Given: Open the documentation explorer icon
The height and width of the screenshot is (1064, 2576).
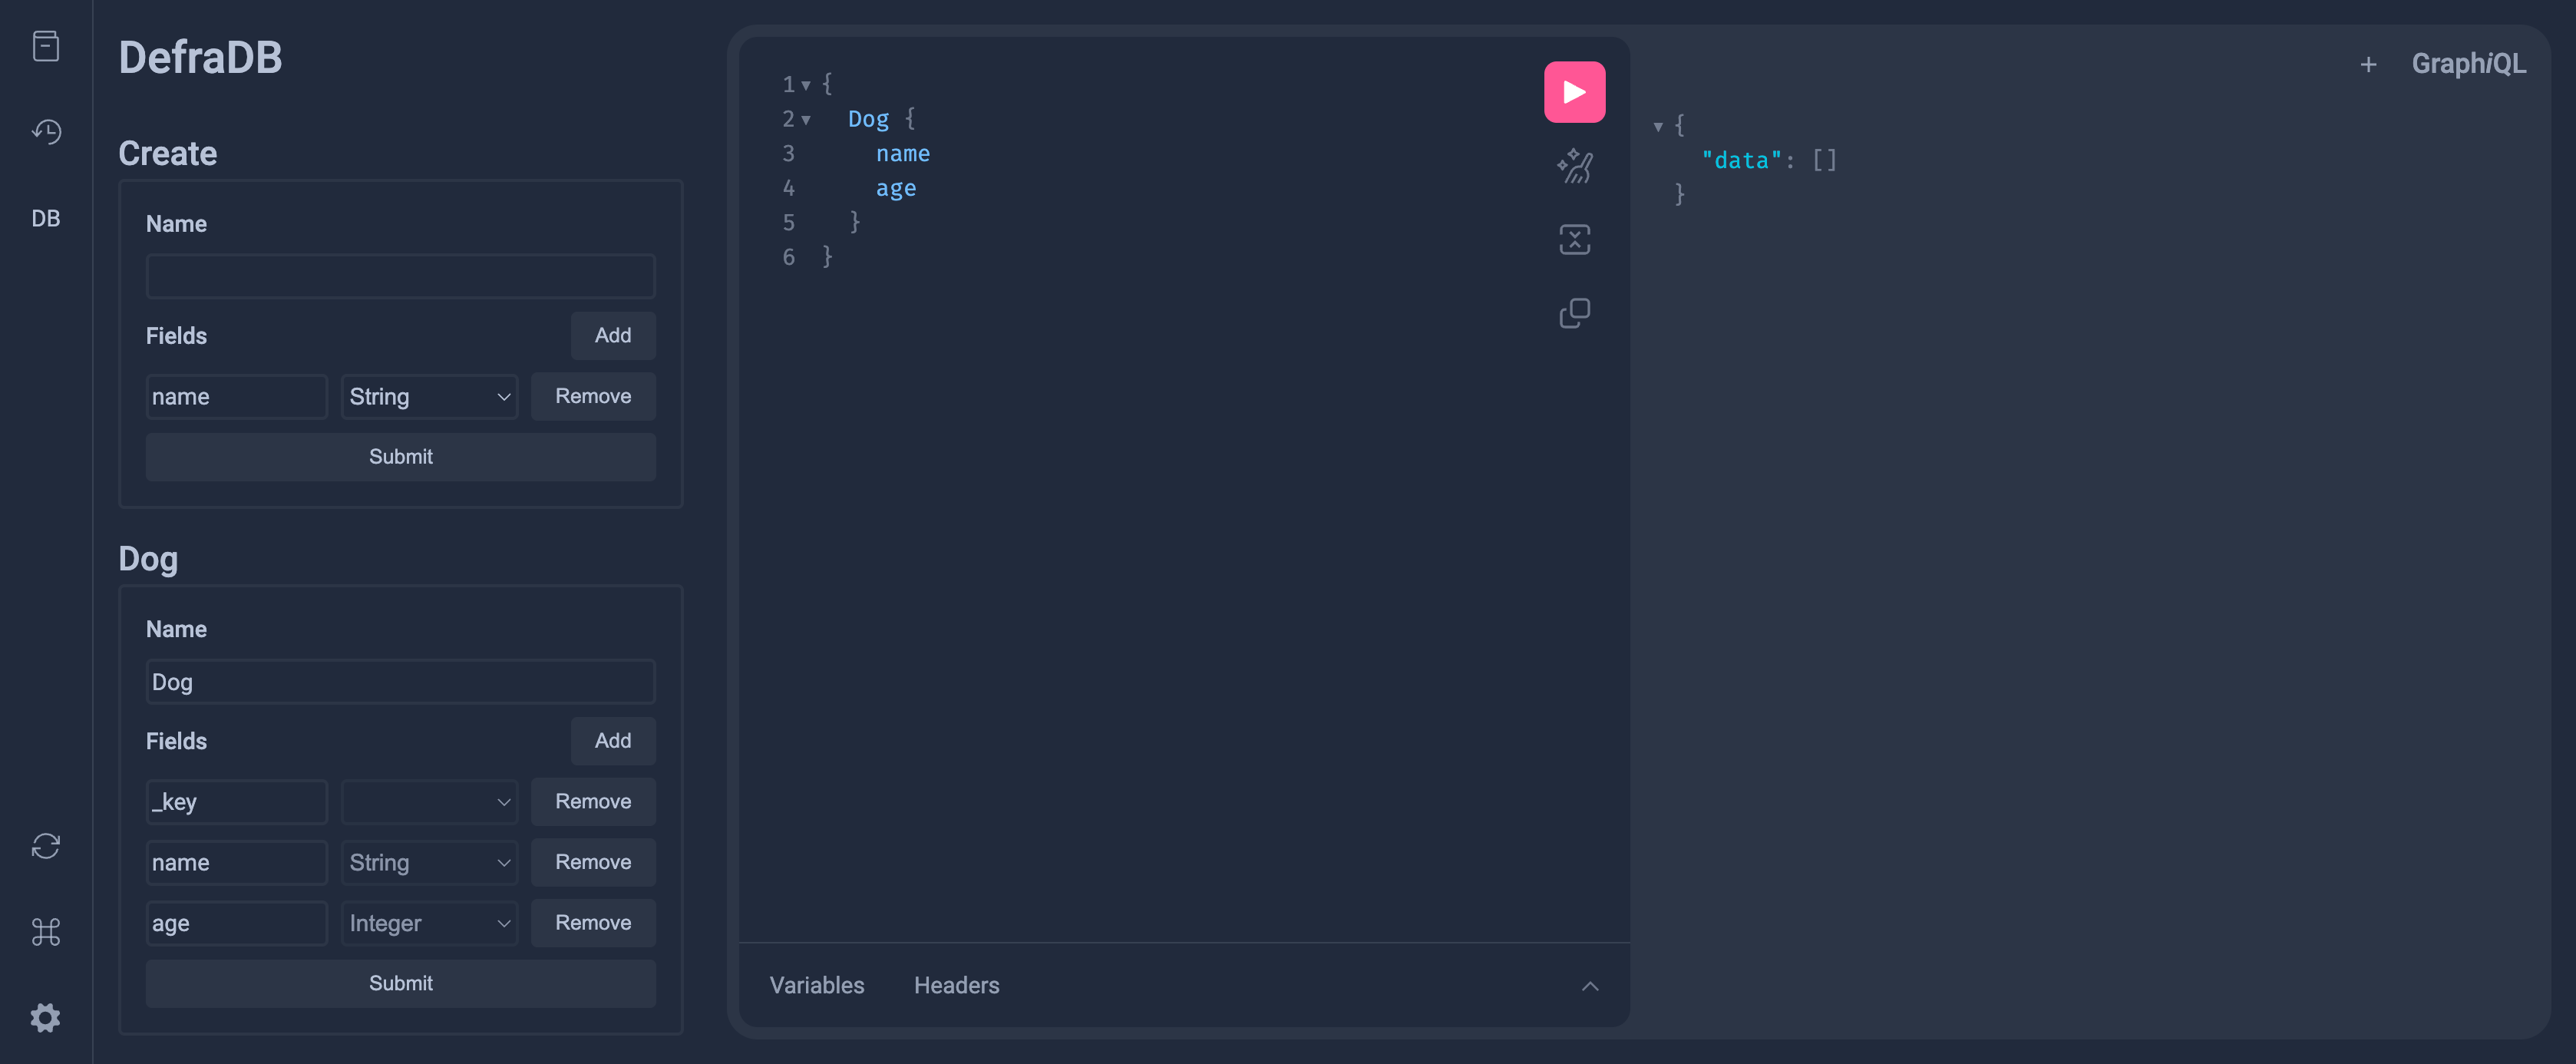Looking at the screenshot, I should (x=46, y=46).
